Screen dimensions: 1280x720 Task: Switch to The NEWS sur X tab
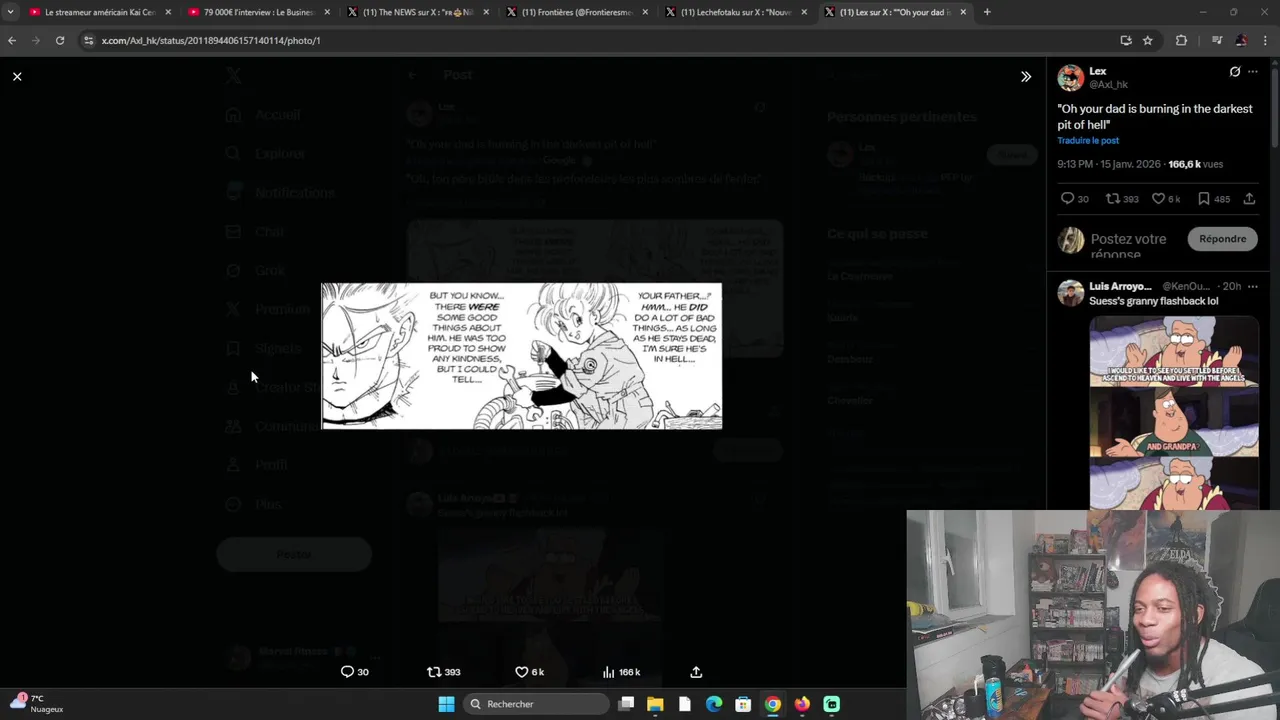[418, 12]
